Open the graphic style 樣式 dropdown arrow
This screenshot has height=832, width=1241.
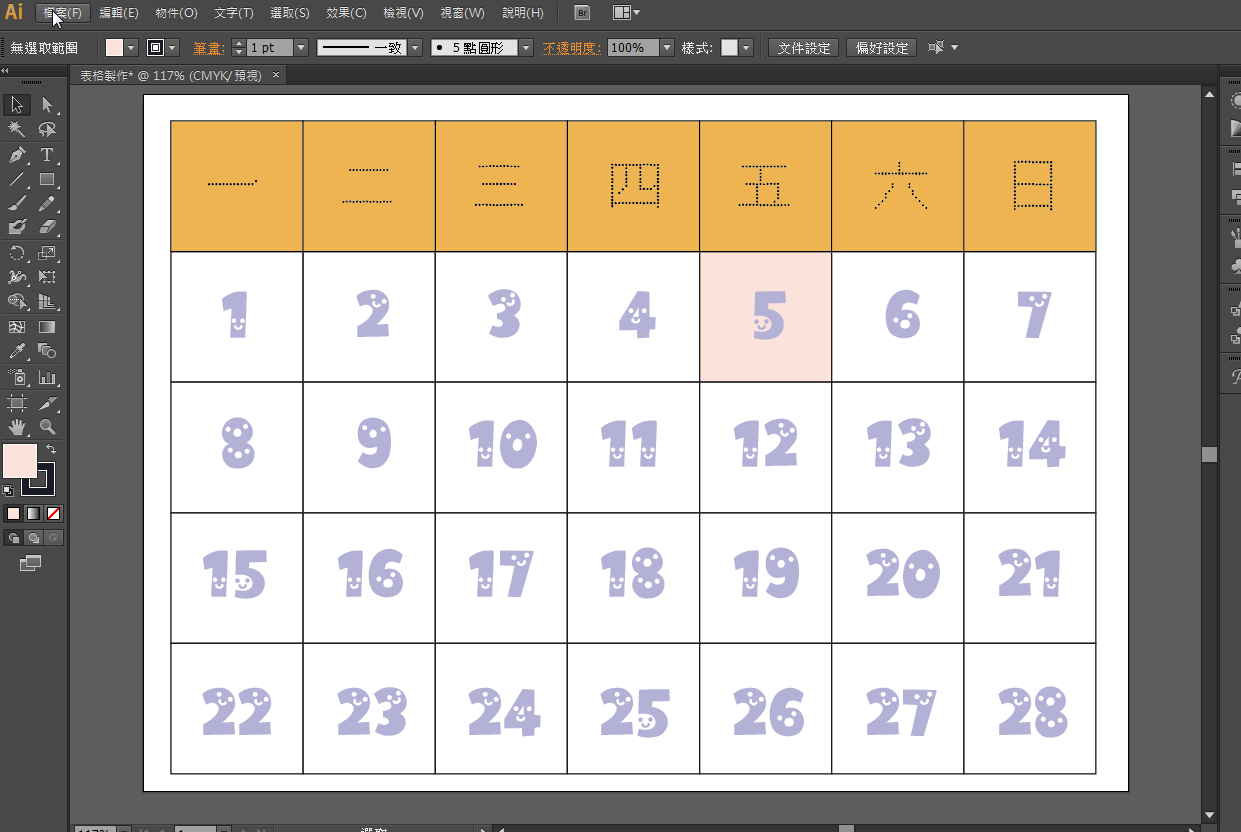(x=746, y=48)
